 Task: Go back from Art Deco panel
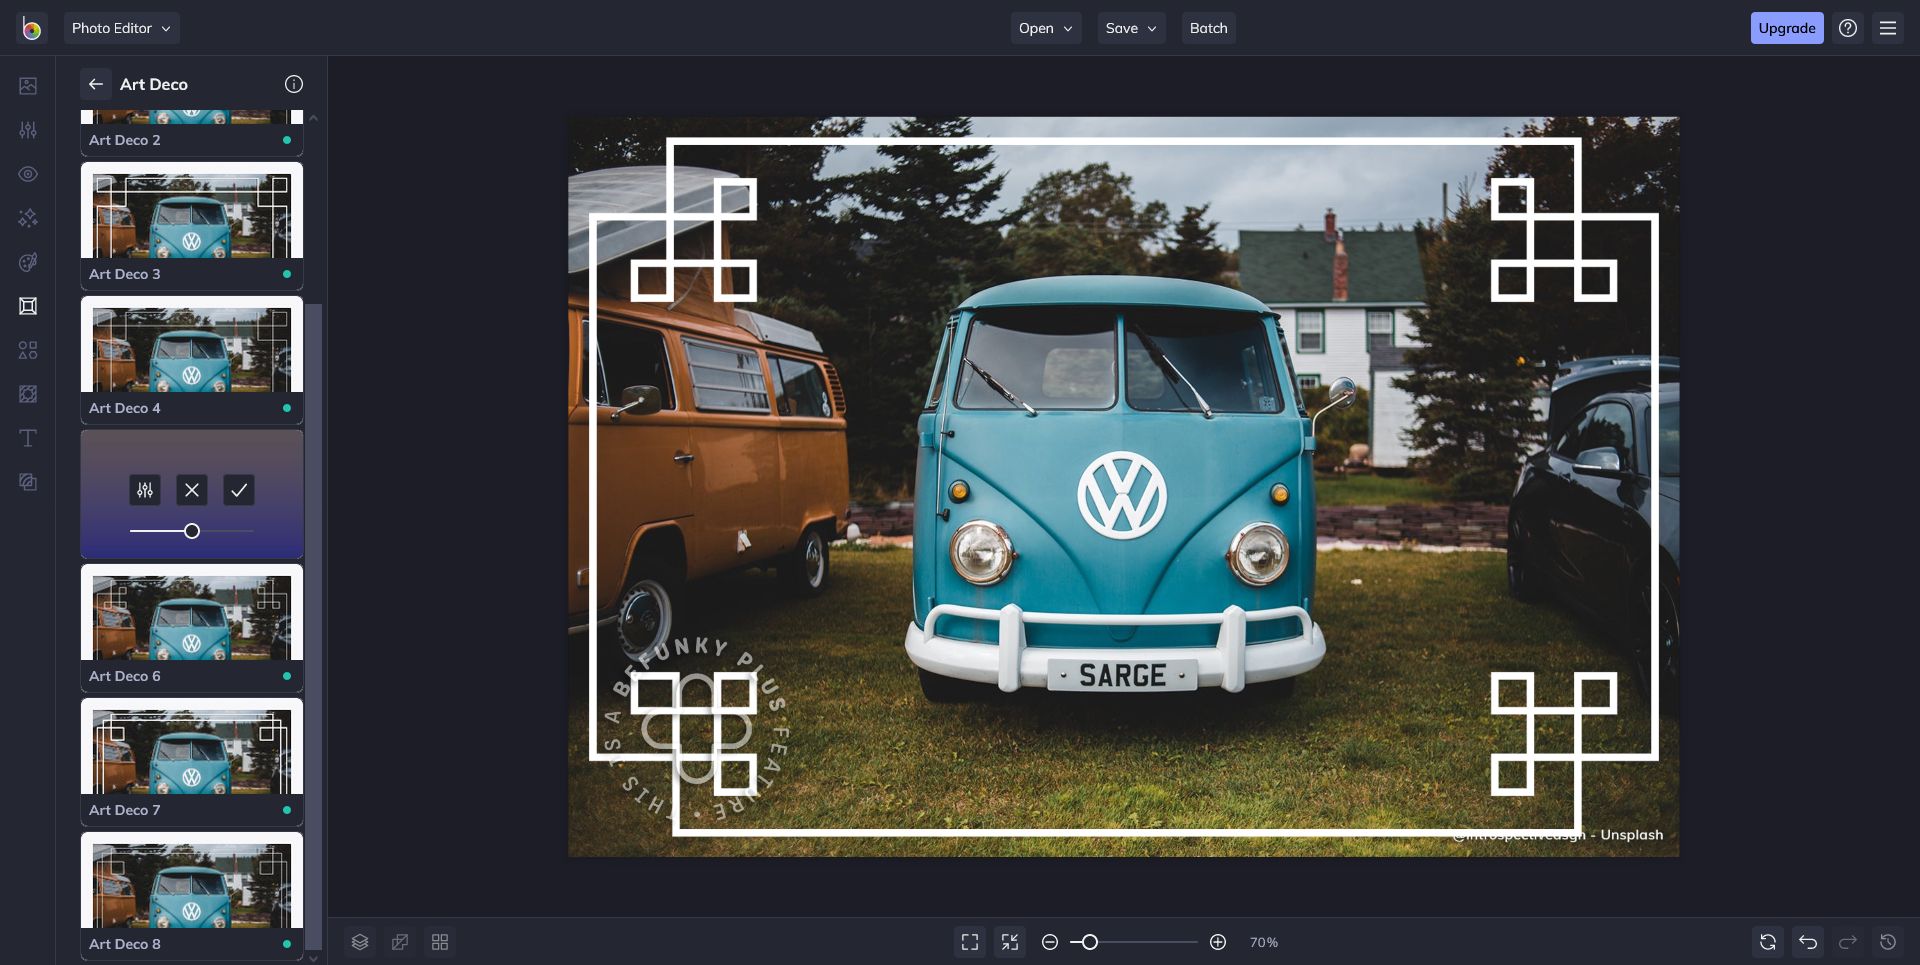pyautogui.click(x=96, y=84)
